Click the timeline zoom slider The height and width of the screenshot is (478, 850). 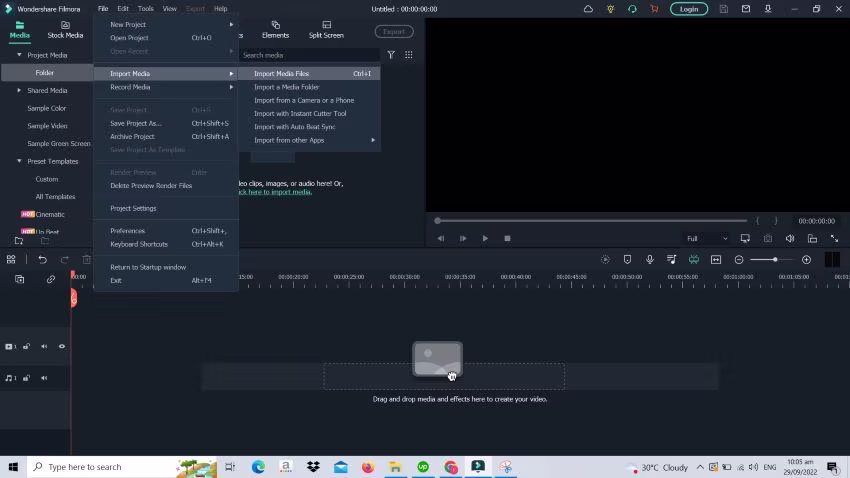pos(771,260)
